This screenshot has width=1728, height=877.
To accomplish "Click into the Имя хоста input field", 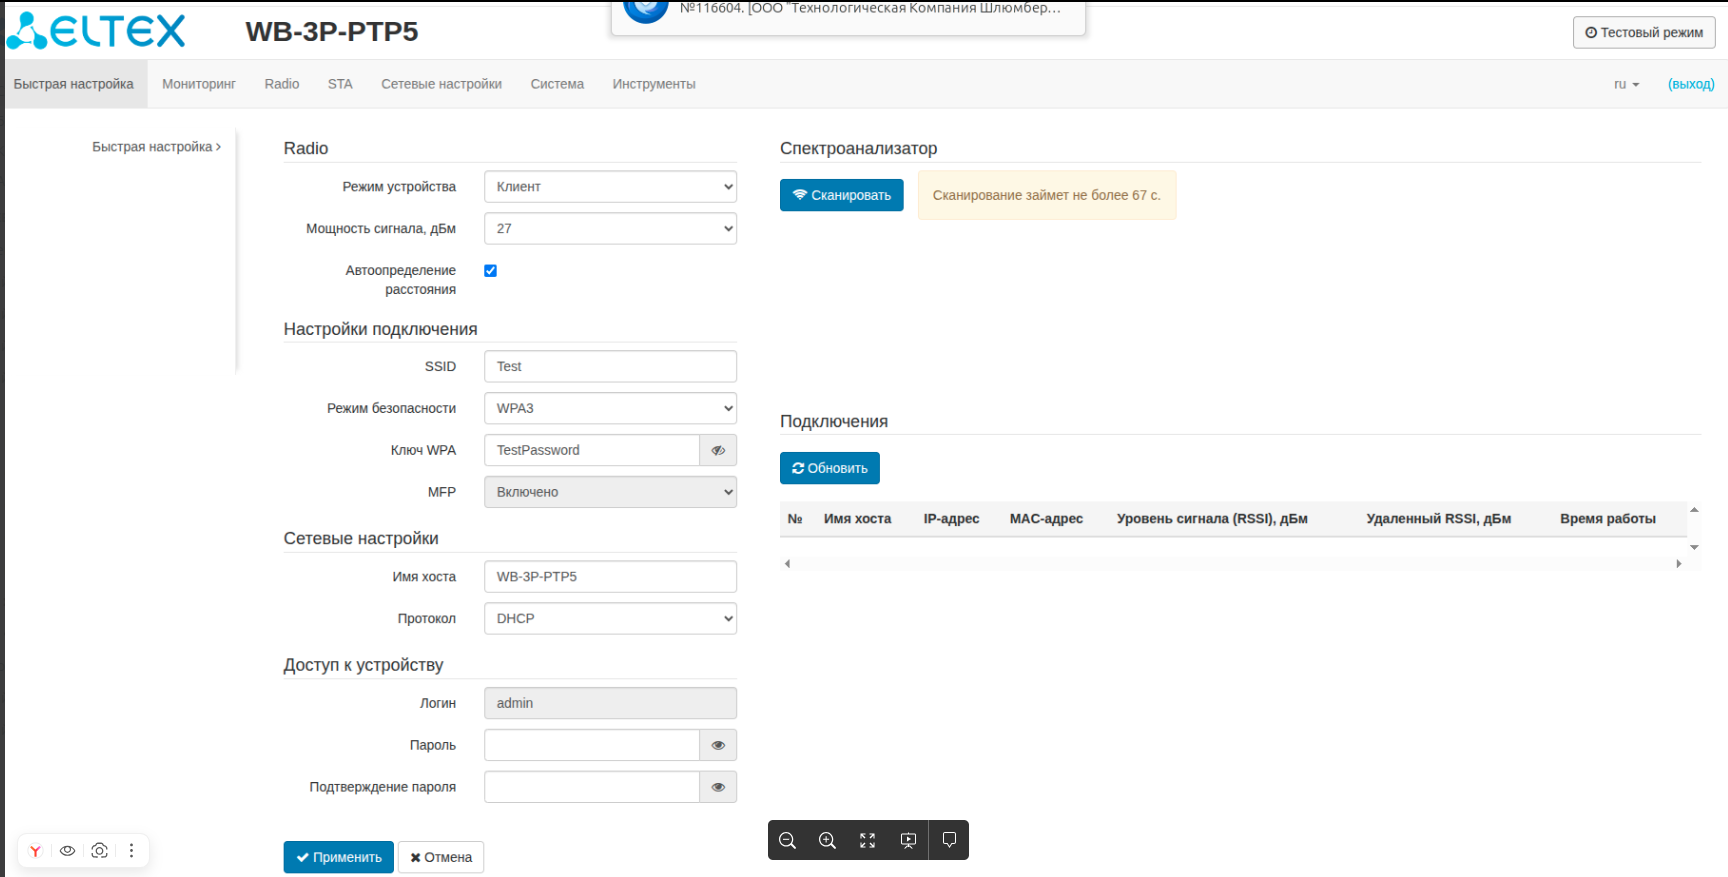I will (610, 576).
